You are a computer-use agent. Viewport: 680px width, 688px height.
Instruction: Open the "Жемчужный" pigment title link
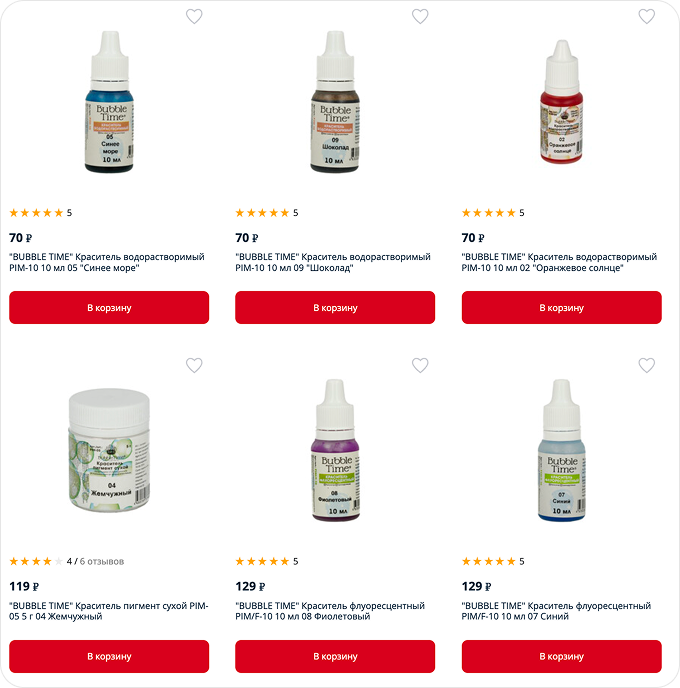(109, 611)
